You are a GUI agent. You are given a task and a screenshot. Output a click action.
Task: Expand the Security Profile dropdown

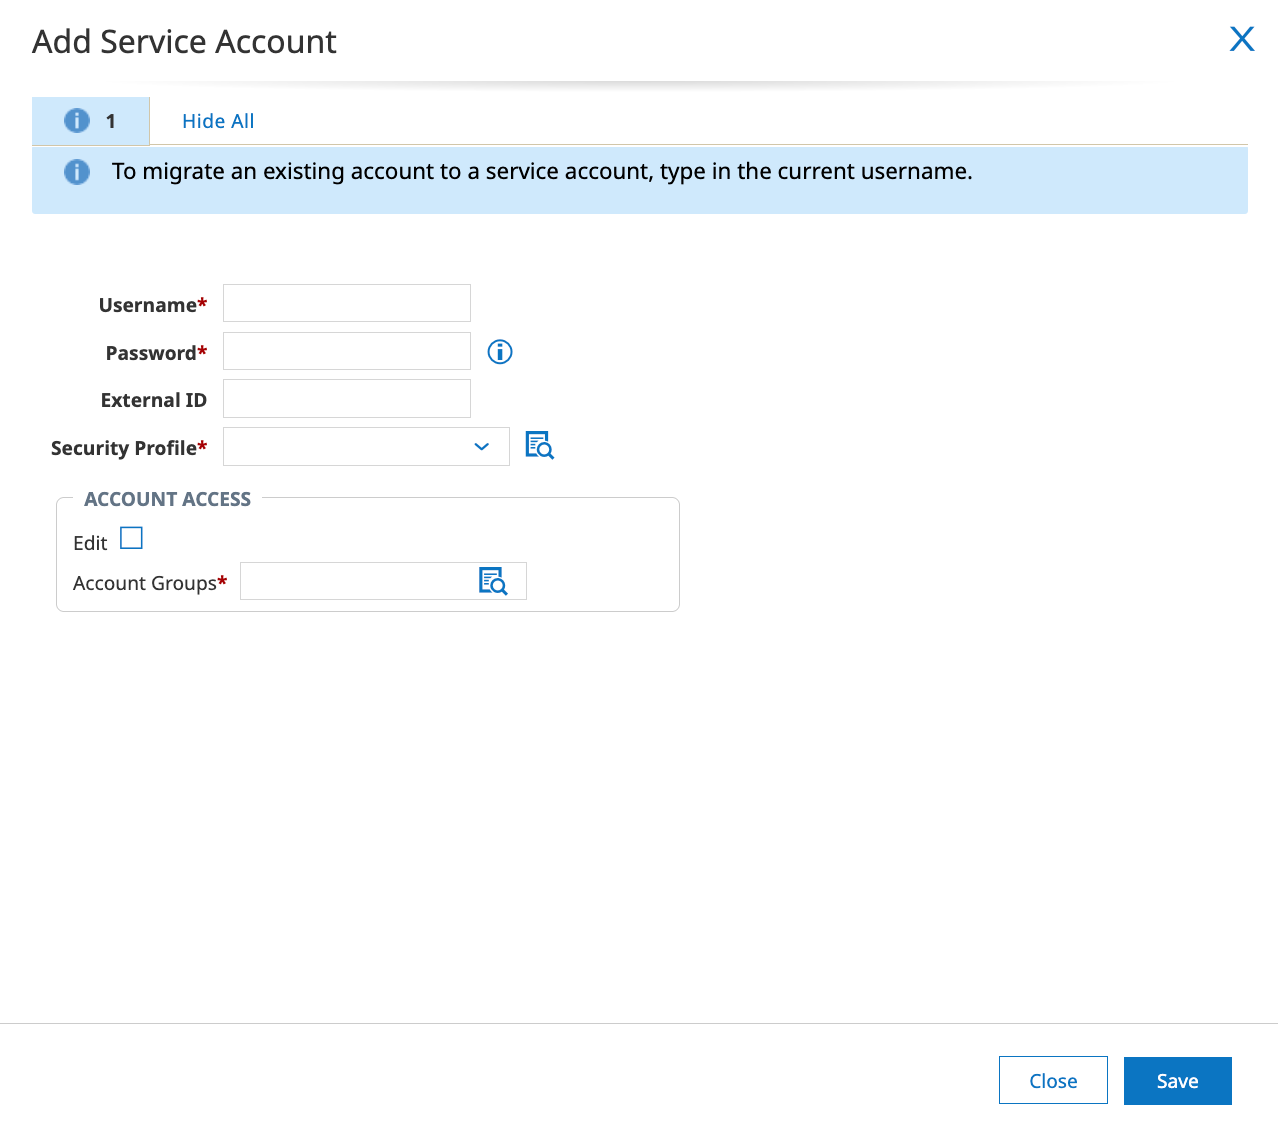click(366, 446)
